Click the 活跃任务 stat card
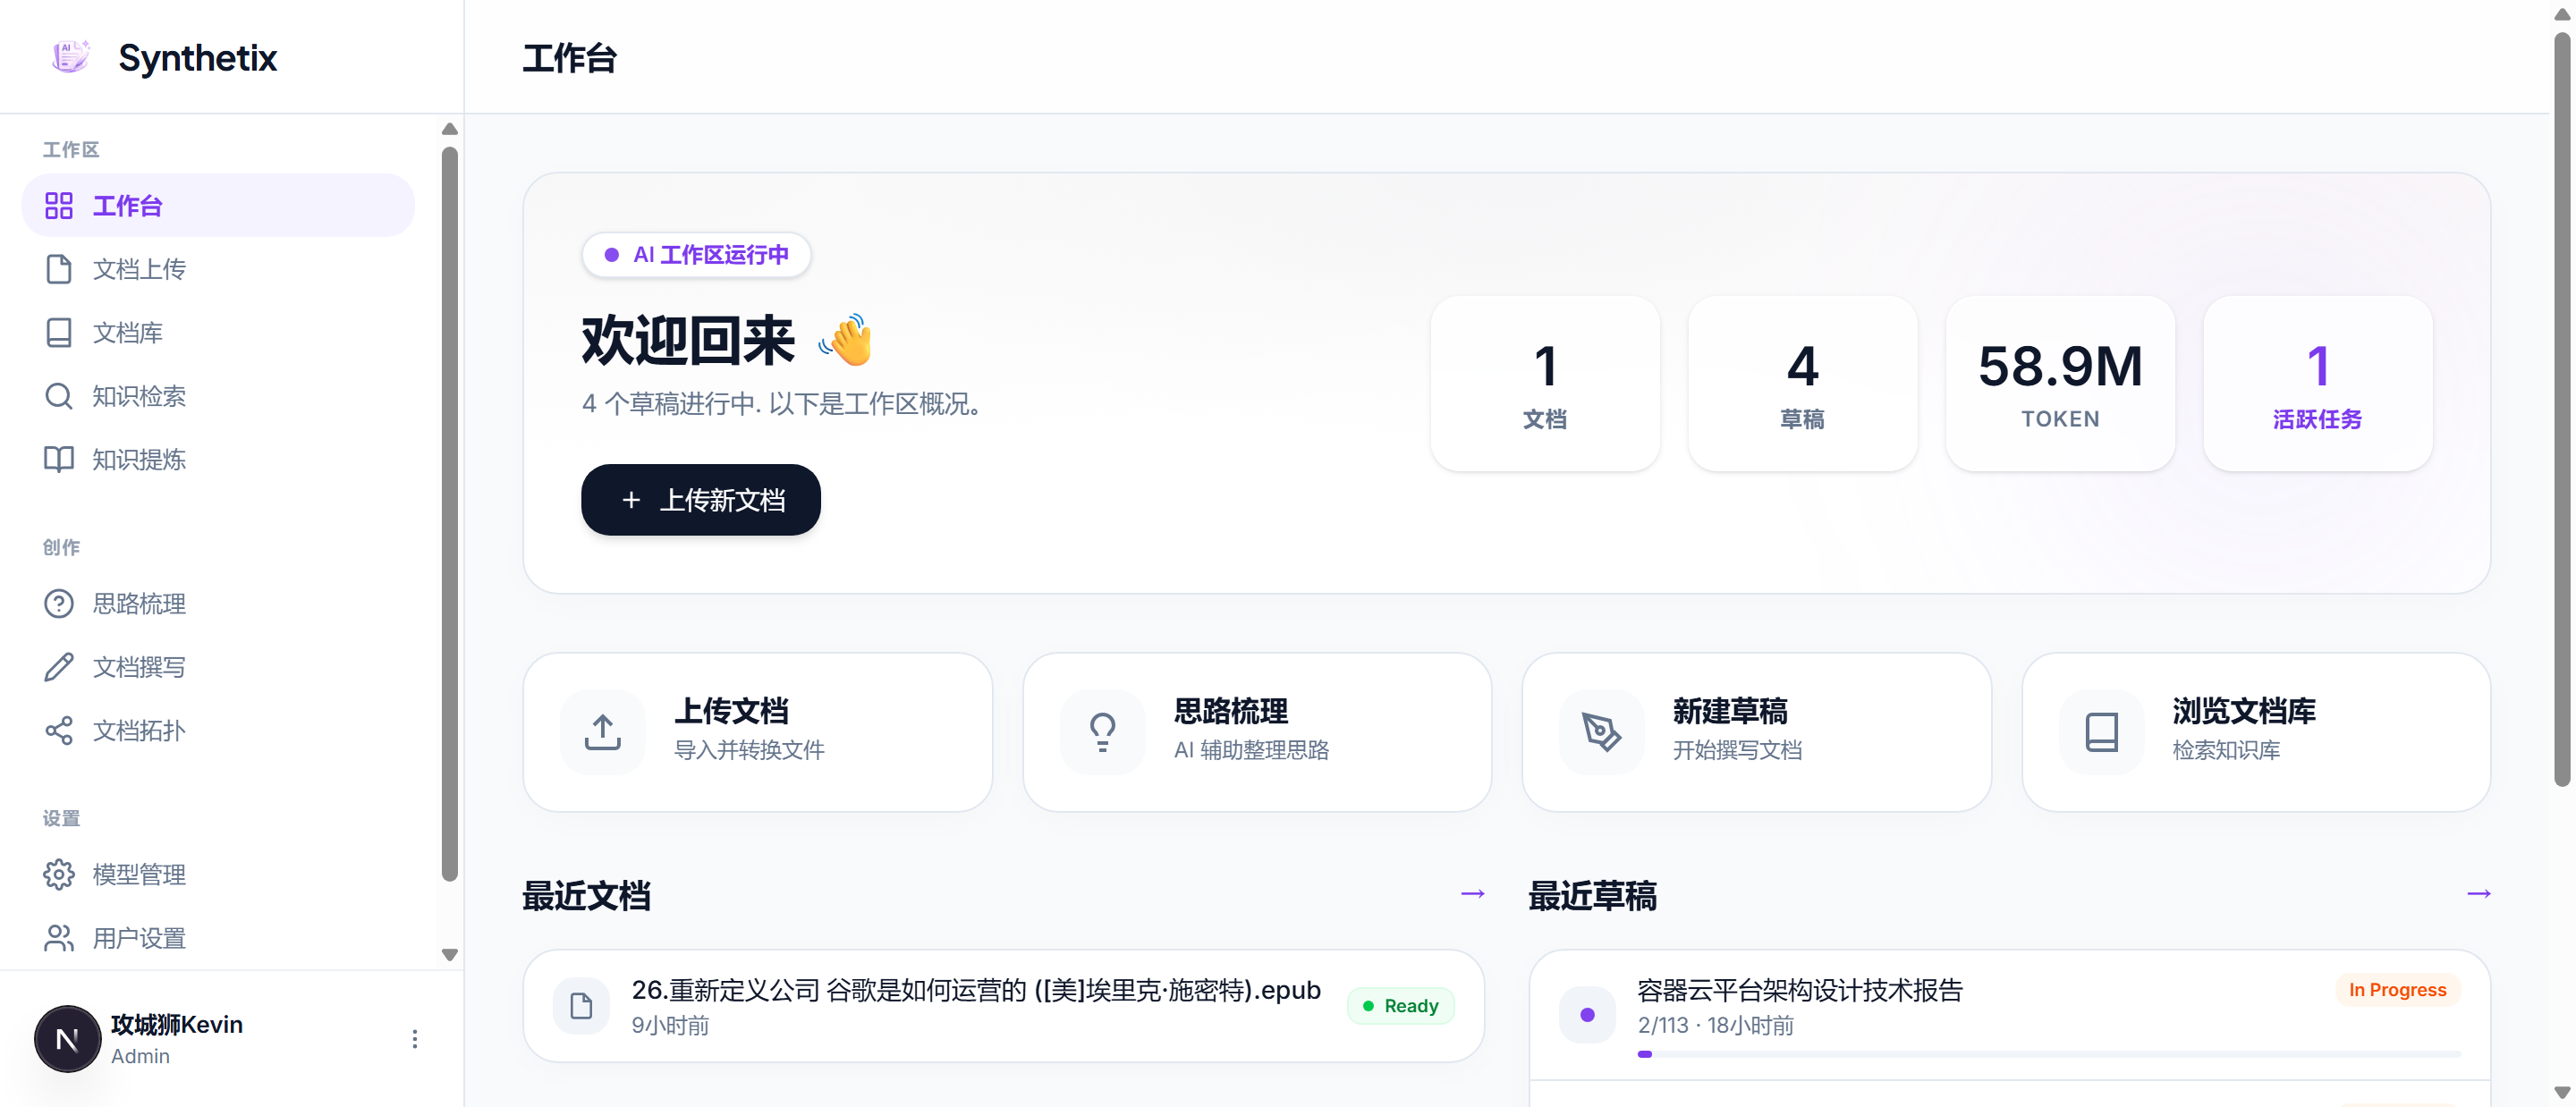This screenshot has width=2576, height=1107. tap(2317, 383)
